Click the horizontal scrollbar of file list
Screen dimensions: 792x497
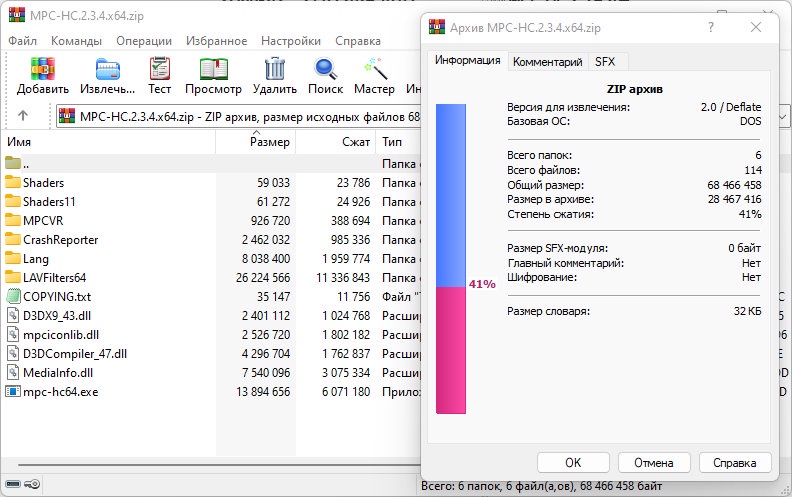tap(219, 465)
